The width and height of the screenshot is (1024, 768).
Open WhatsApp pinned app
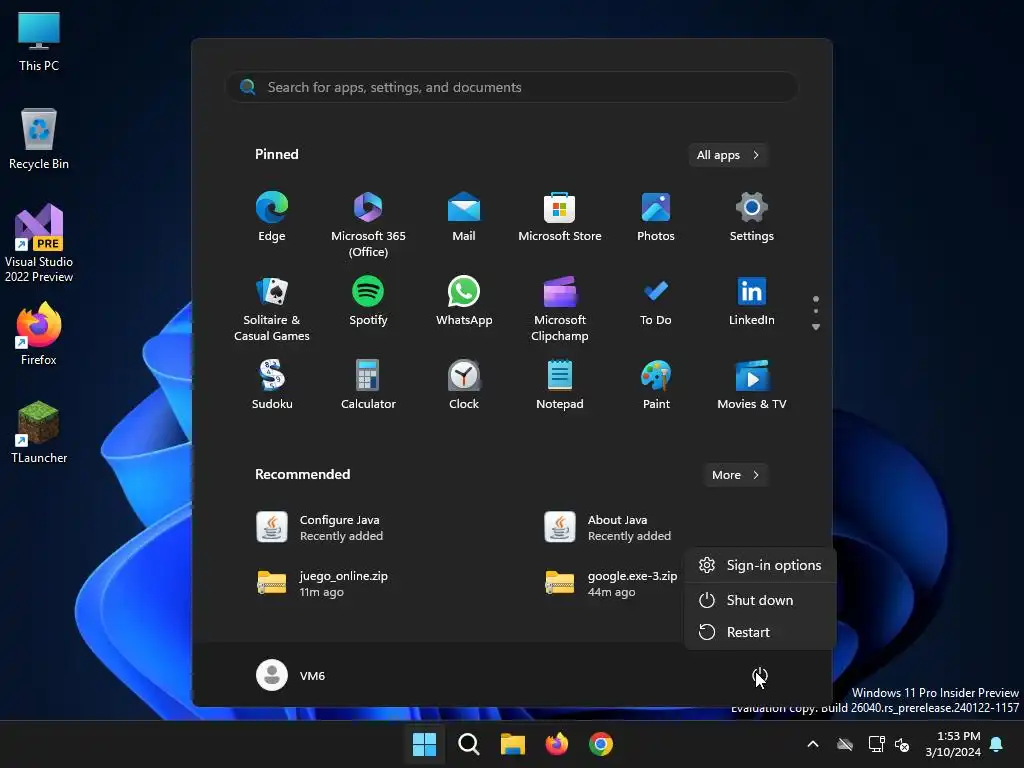[464, 301]
